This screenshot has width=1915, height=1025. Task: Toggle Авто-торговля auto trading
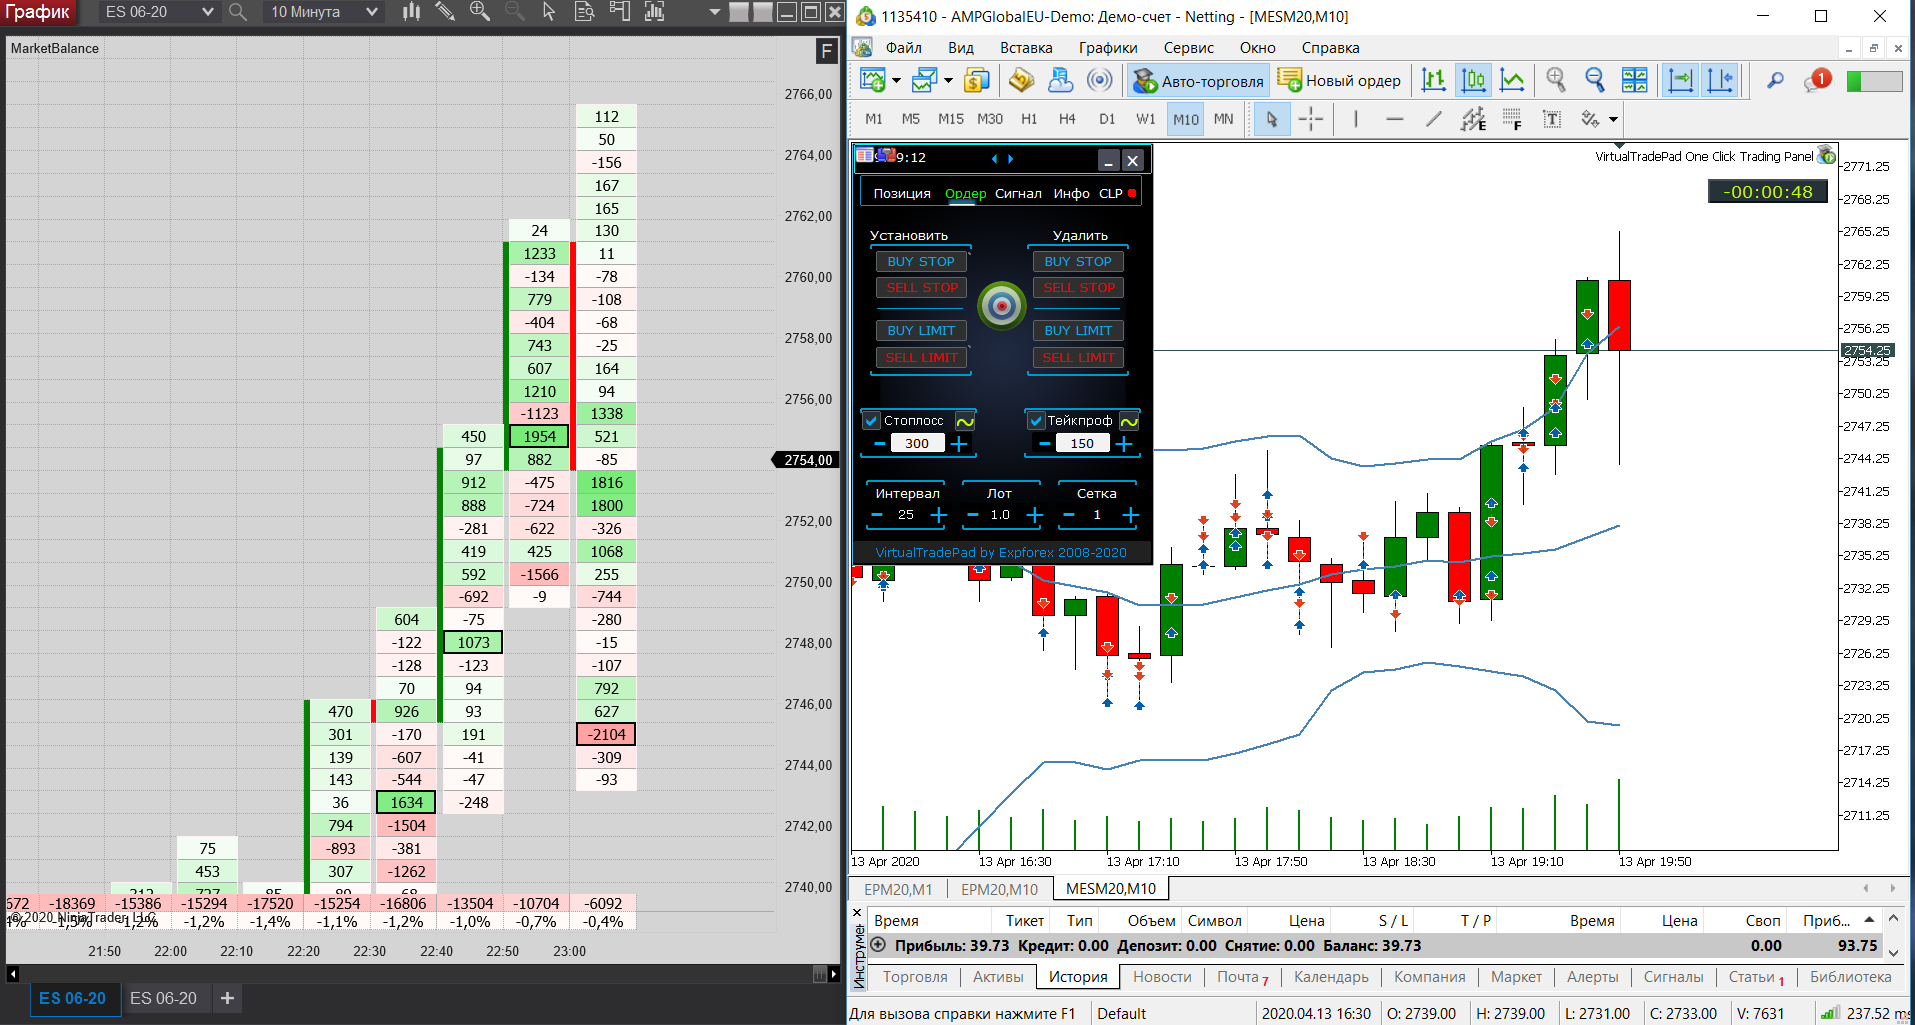(x=1198, y=81)
